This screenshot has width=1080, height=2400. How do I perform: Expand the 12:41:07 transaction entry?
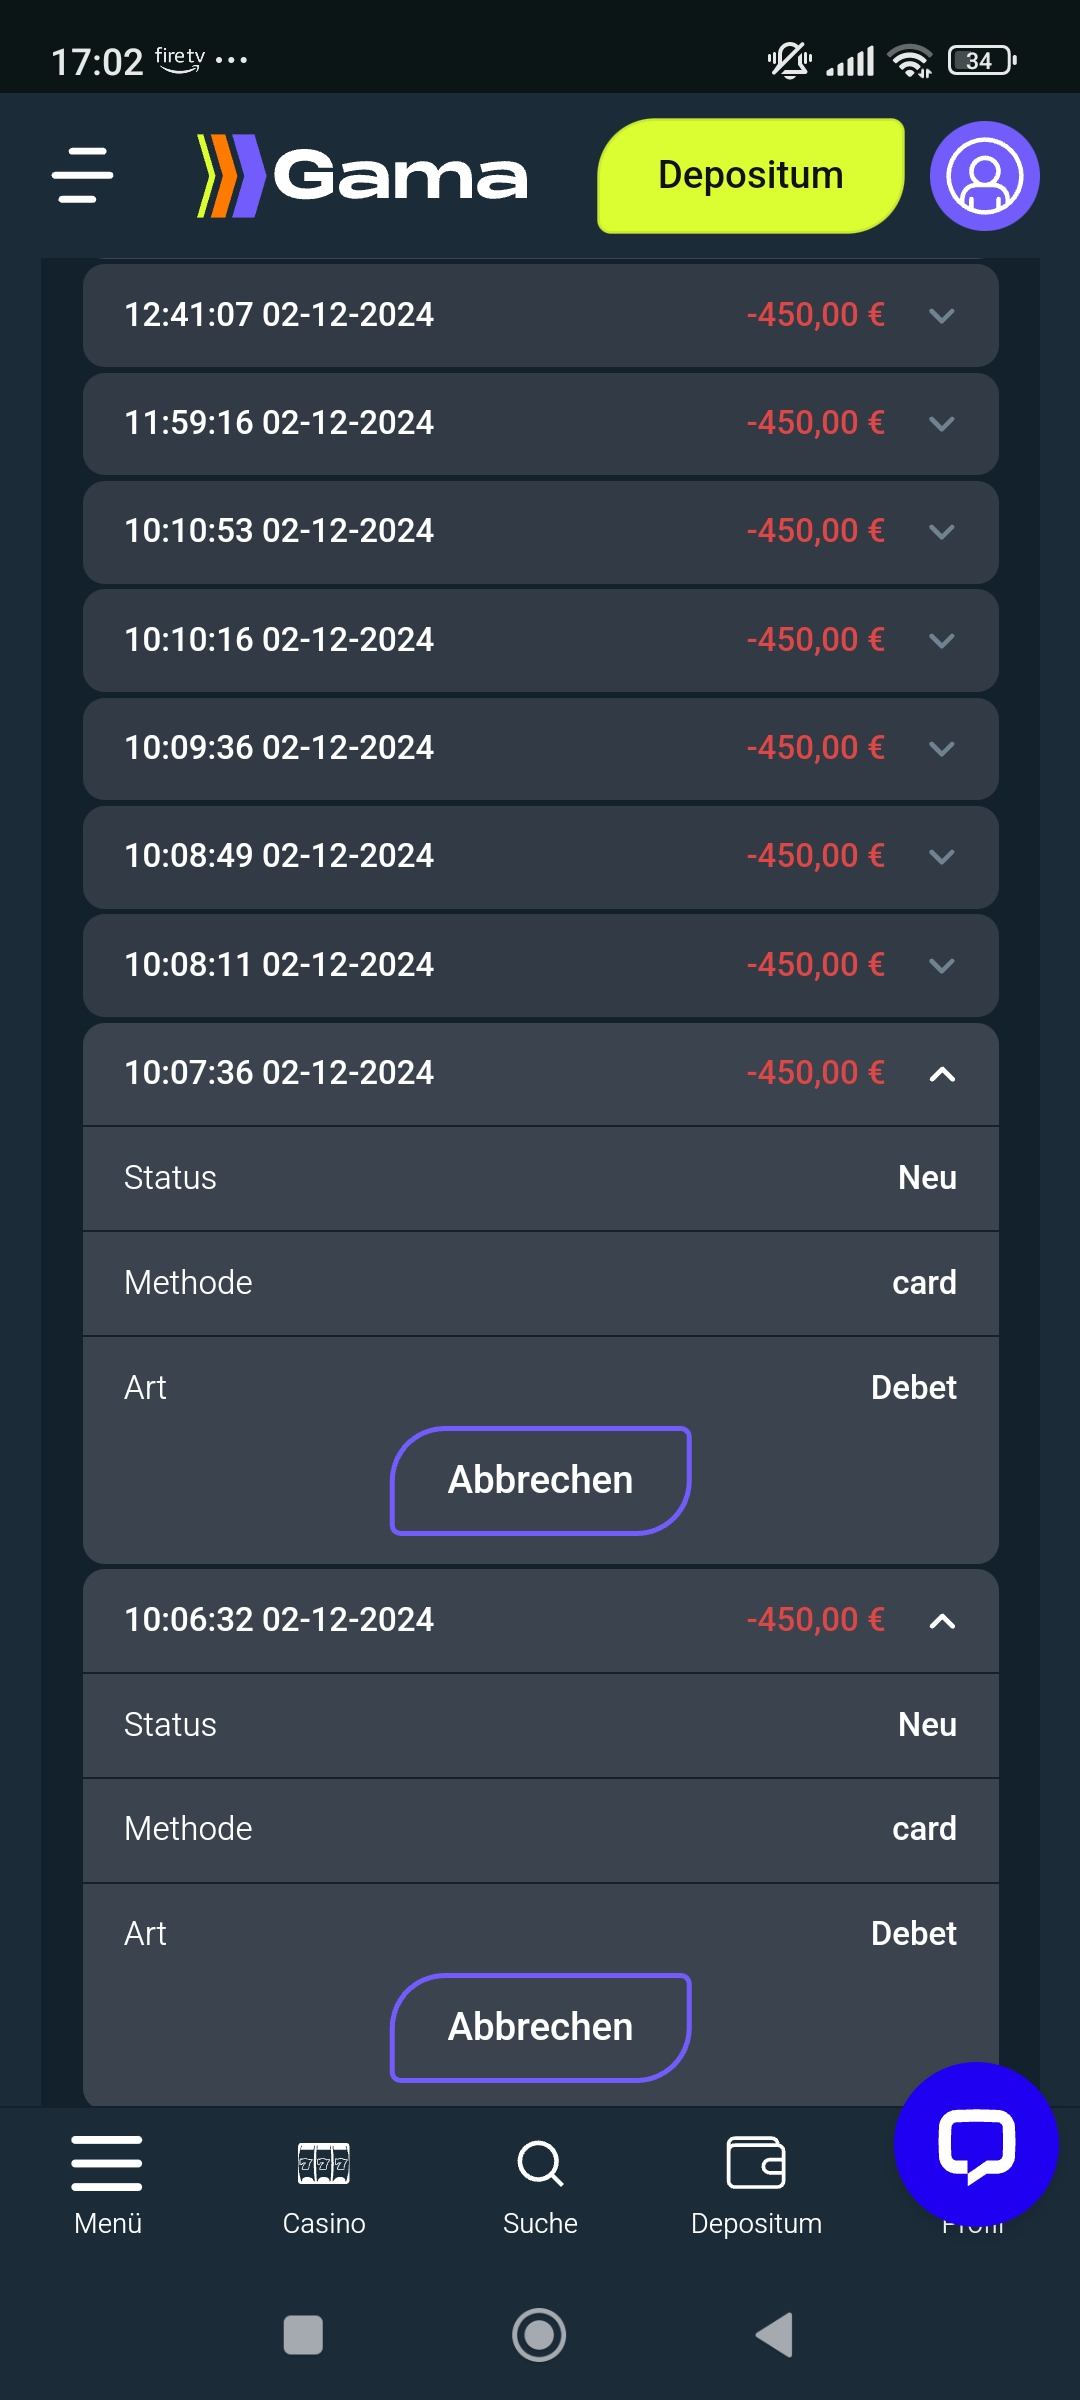pos(540,315)
